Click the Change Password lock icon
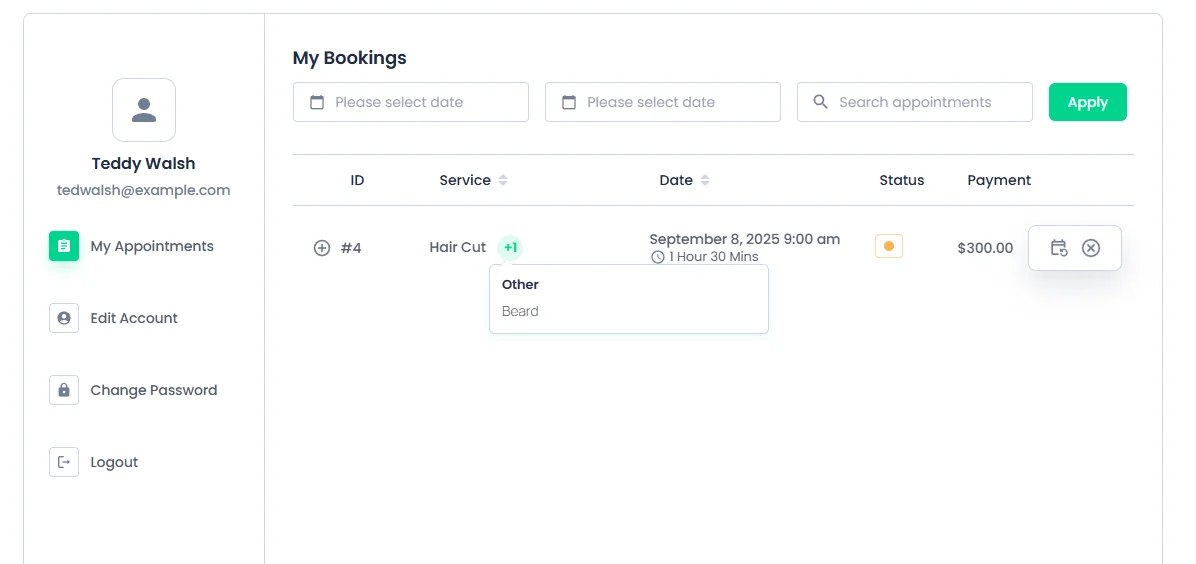 64,390
